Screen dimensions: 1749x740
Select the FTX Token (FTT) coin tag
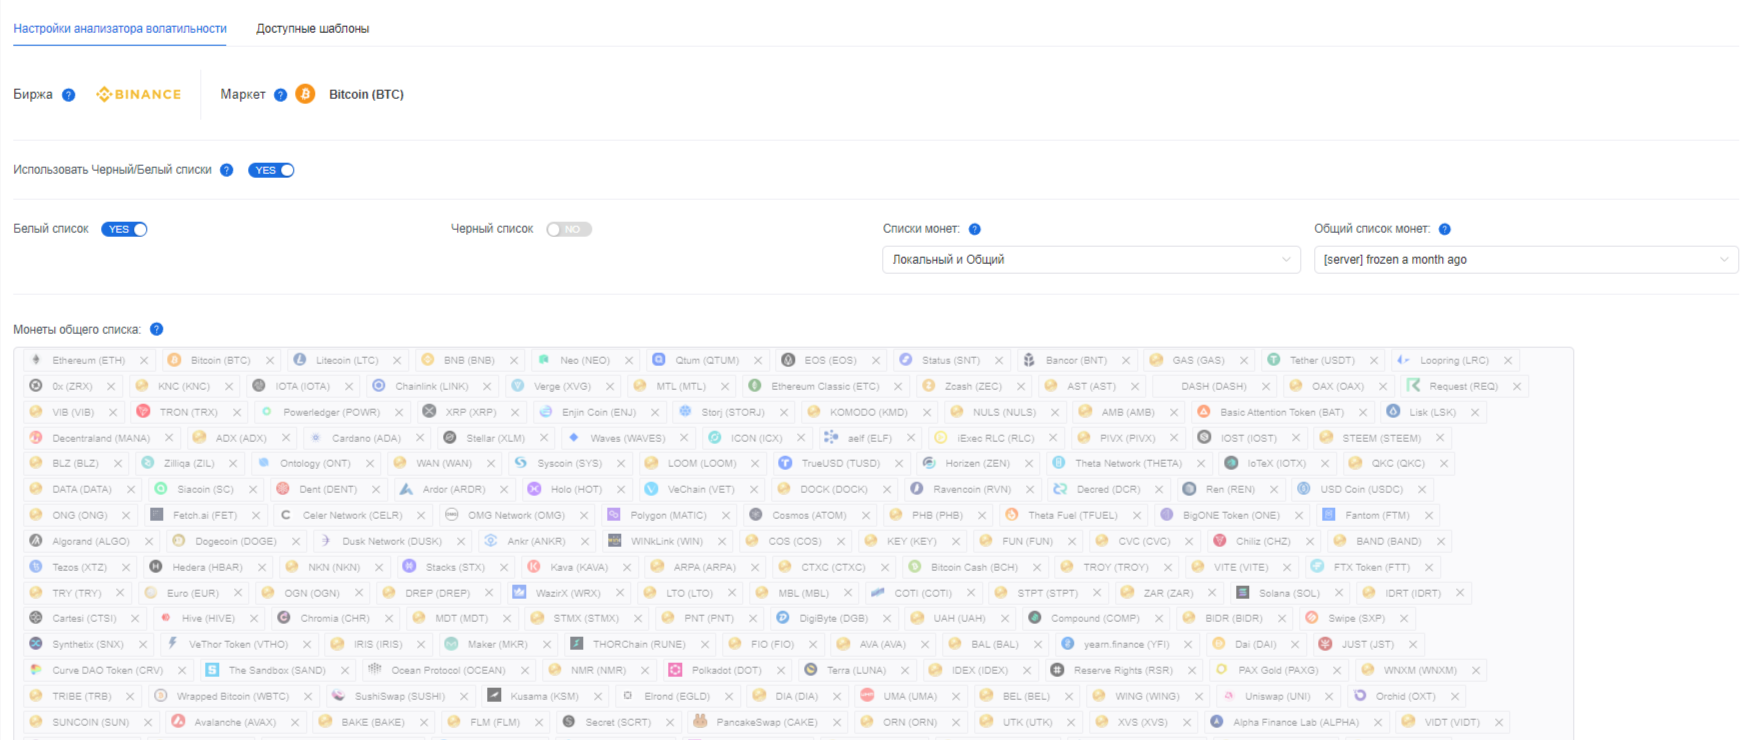pyautogui.click(x=1371, y=567)
